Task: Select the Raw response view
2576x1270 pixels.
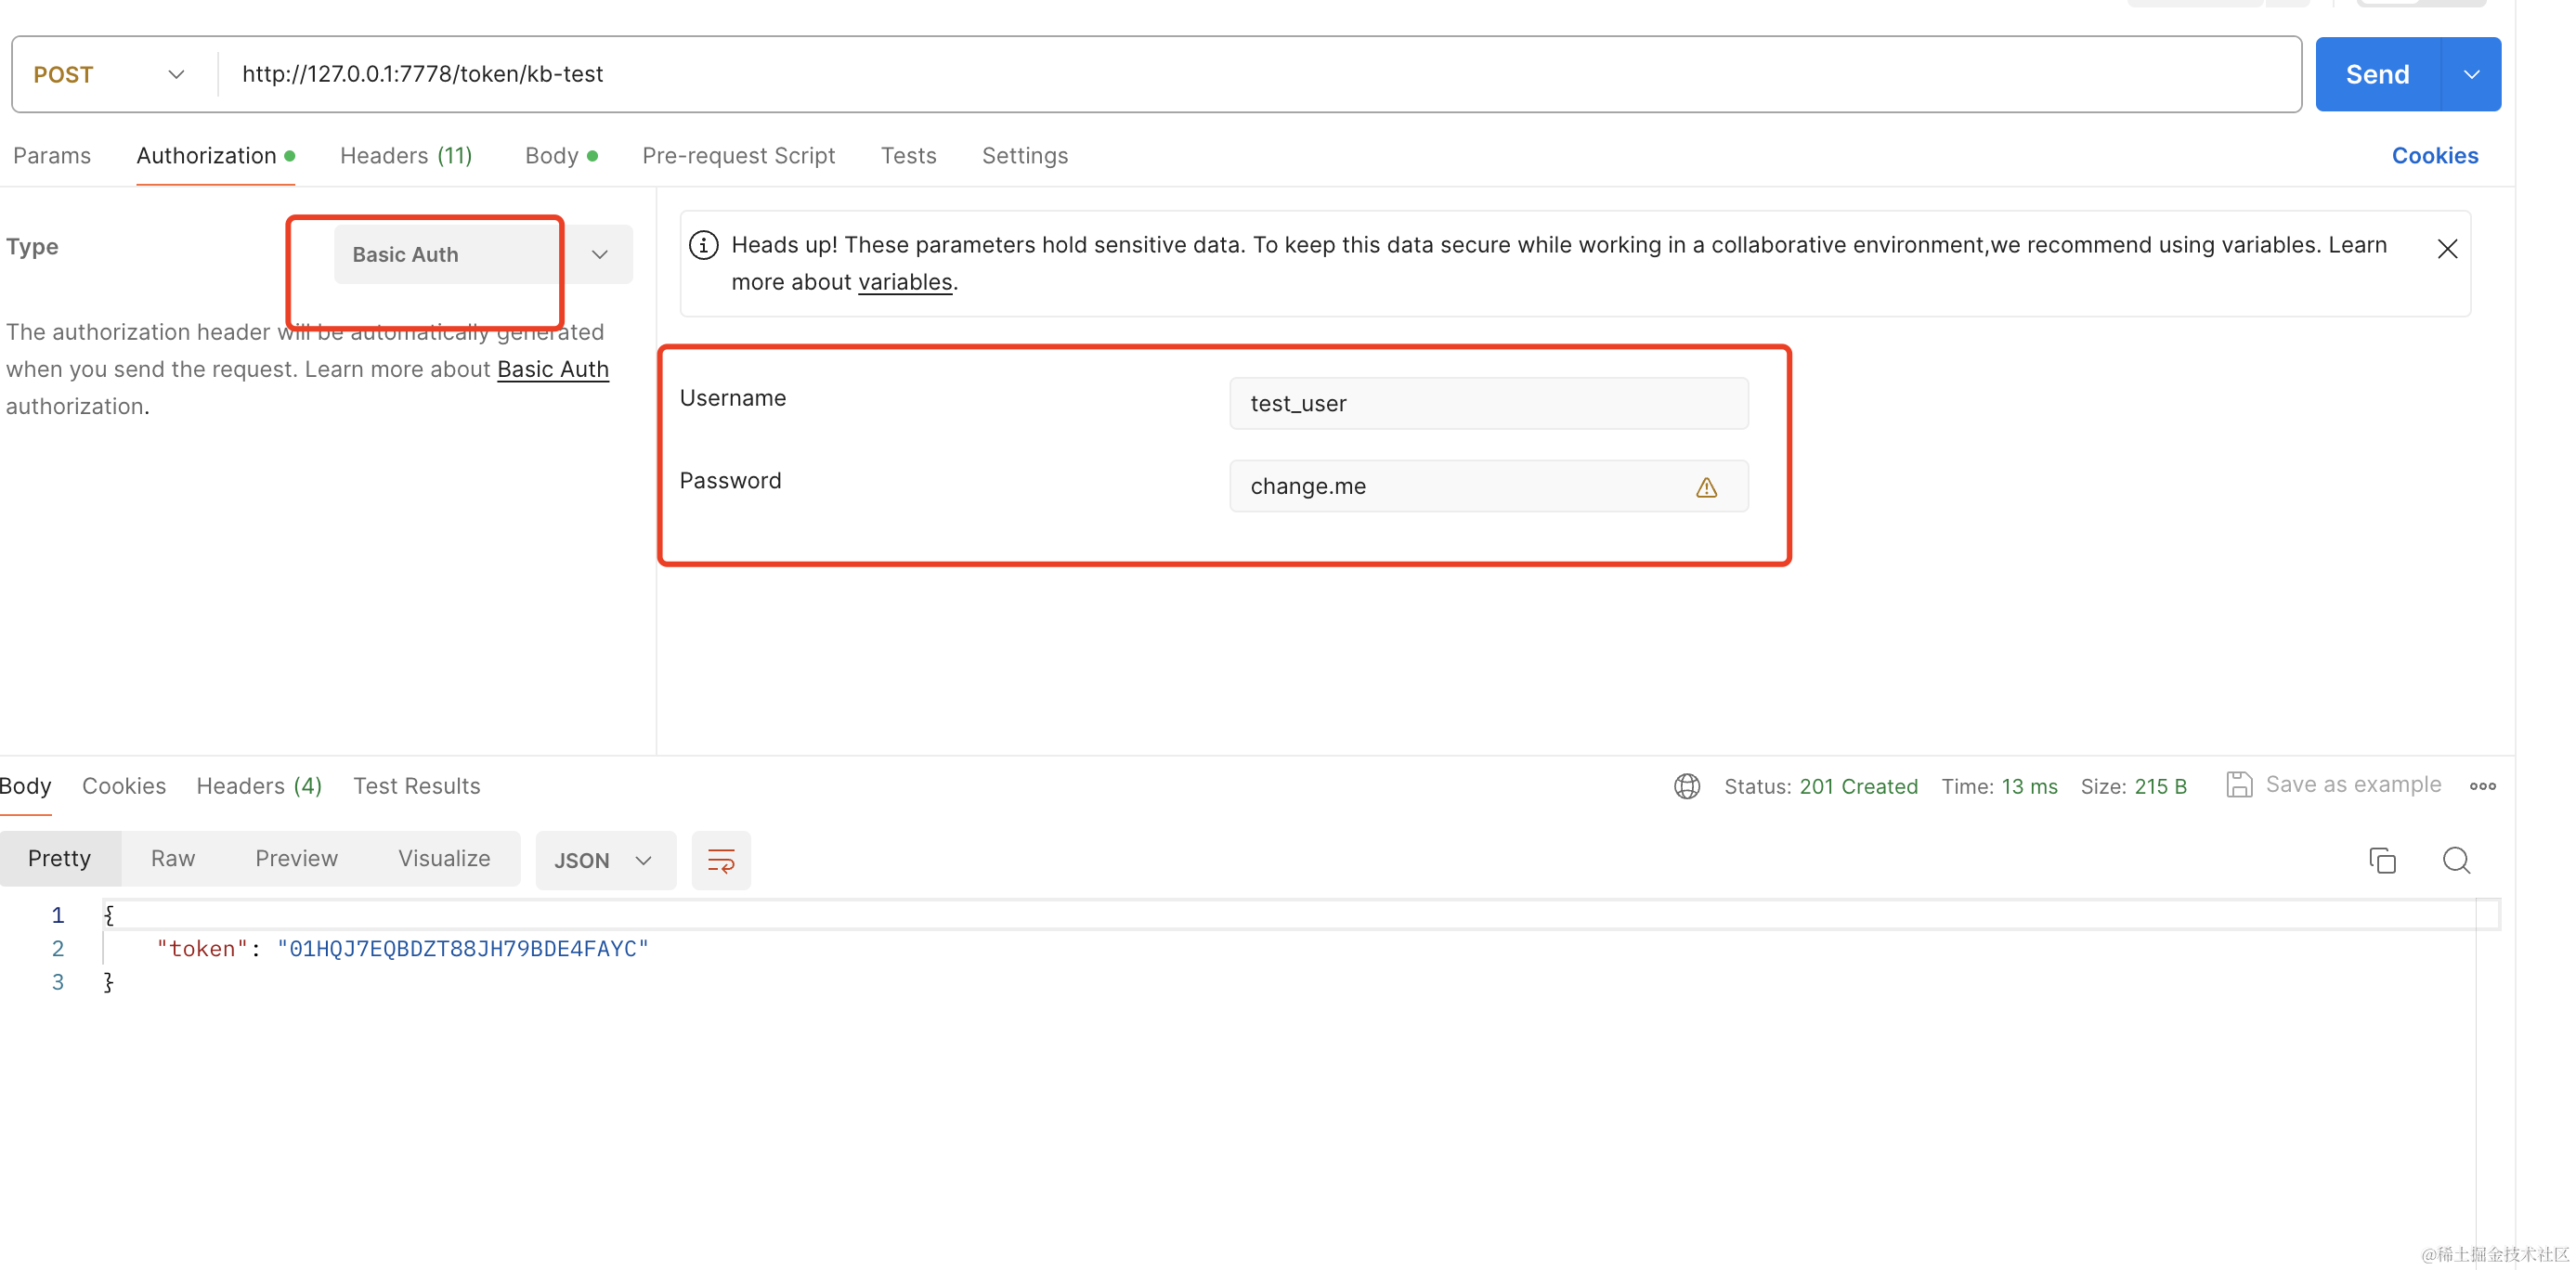Action: (172, 858)
